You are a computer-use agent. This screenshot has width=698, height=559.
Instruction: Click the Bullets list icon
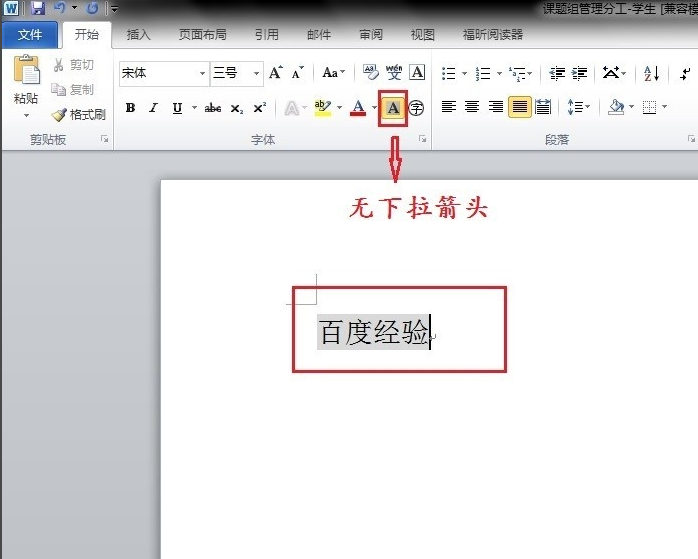pos(449,73)
